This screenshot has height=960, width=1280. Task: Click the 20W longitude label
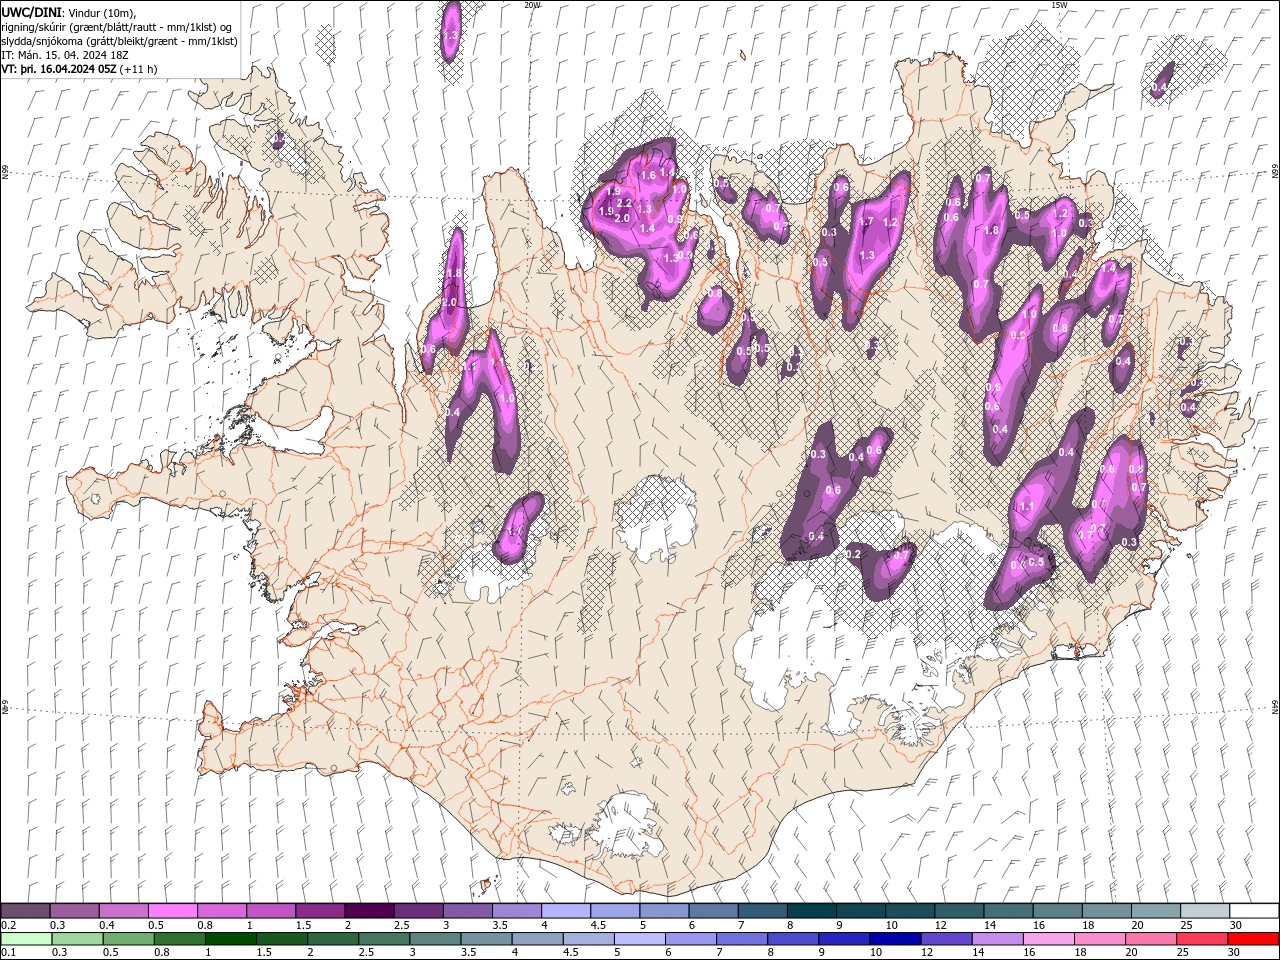pos(532,5)
